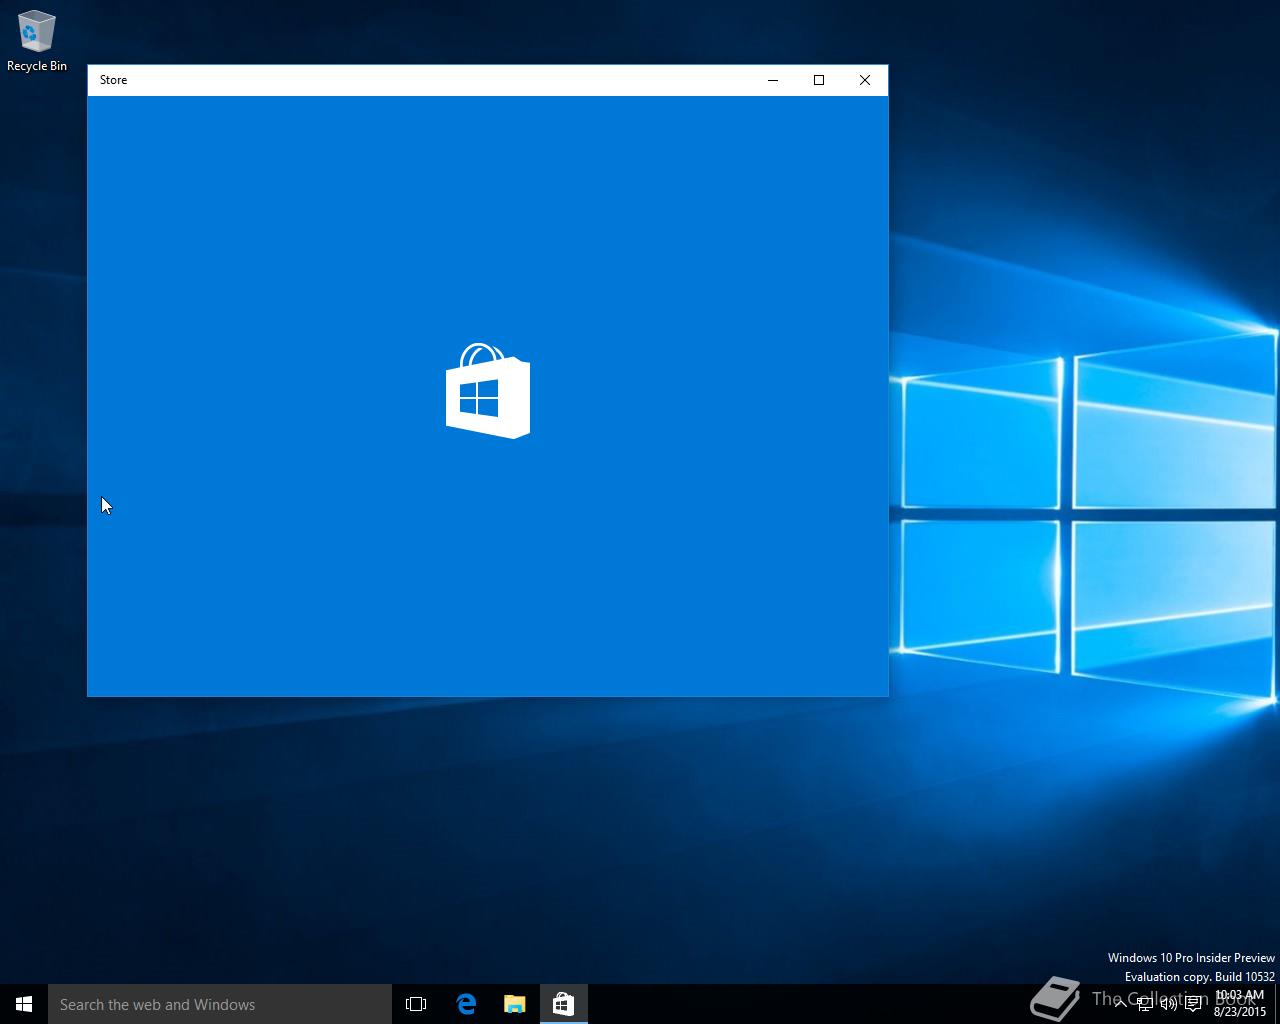Image resolution: width=1280 pixels, height=1024 pixels.
Task: Open the Start menu
Action: pos(24,1004)
